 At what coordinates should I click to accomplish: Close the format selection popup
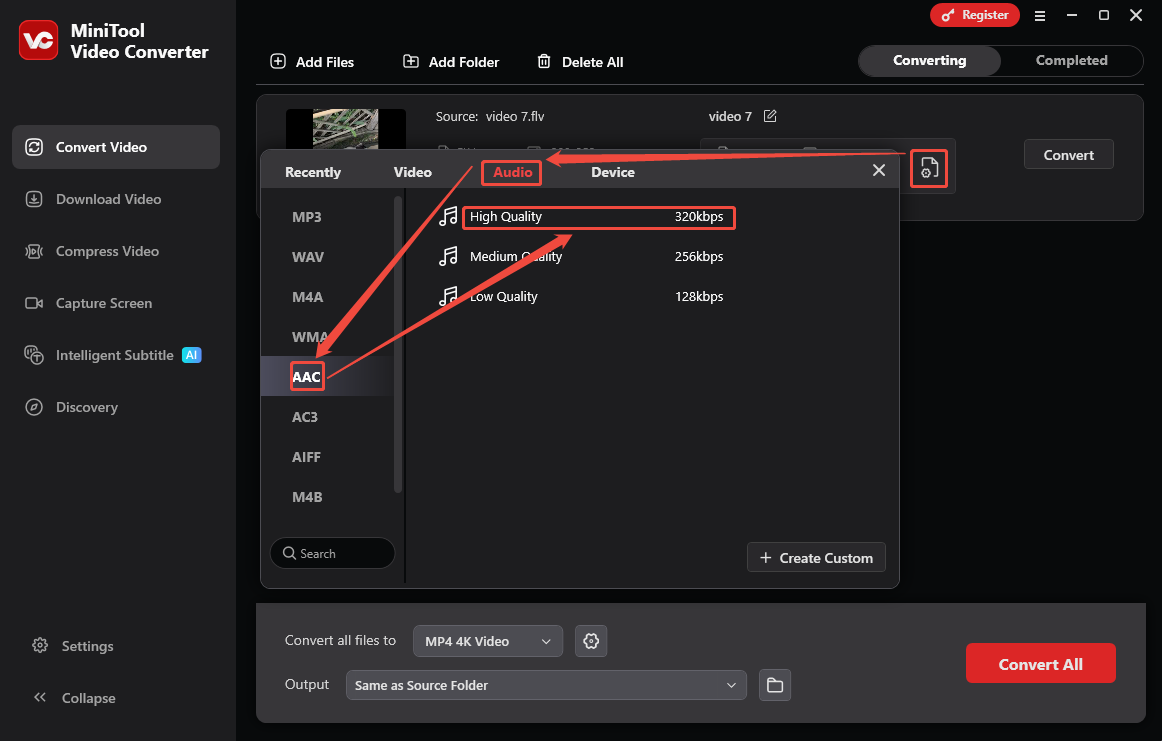click(879, 170)
